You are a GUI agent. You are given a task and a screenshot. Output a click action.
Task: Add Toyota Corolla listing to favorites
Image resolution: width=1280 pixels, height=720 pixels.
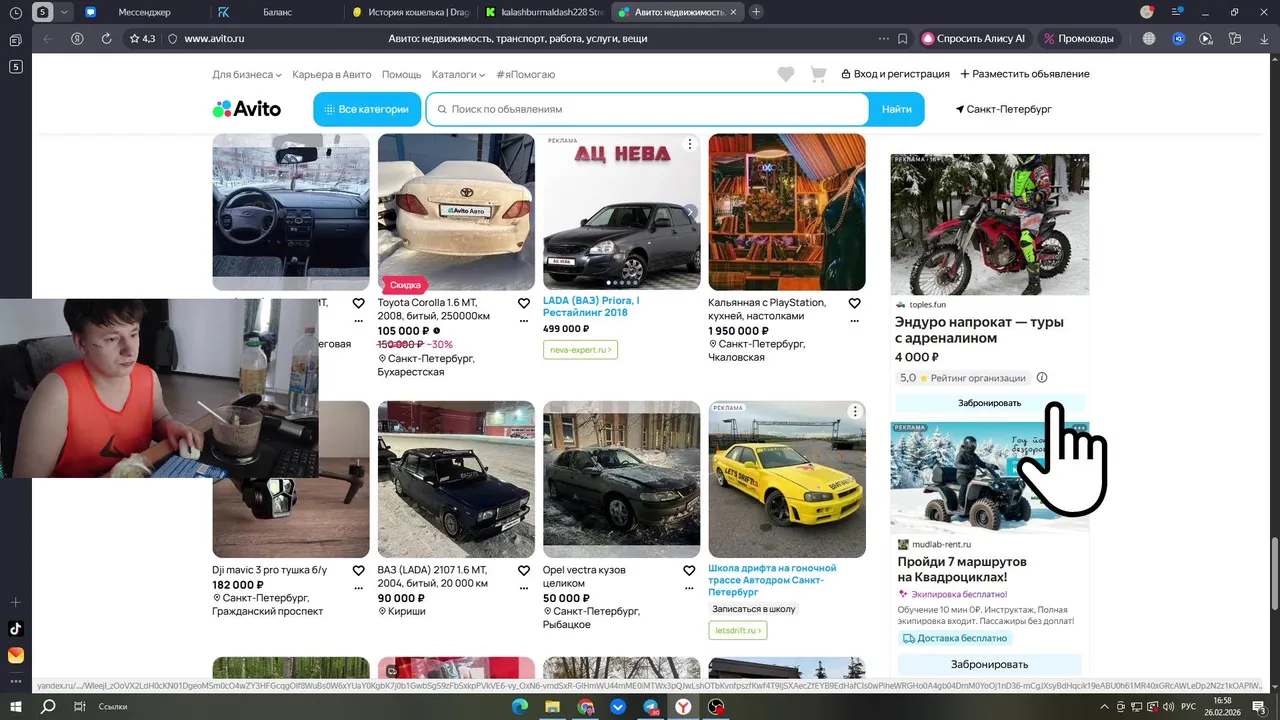coord(524,303)
